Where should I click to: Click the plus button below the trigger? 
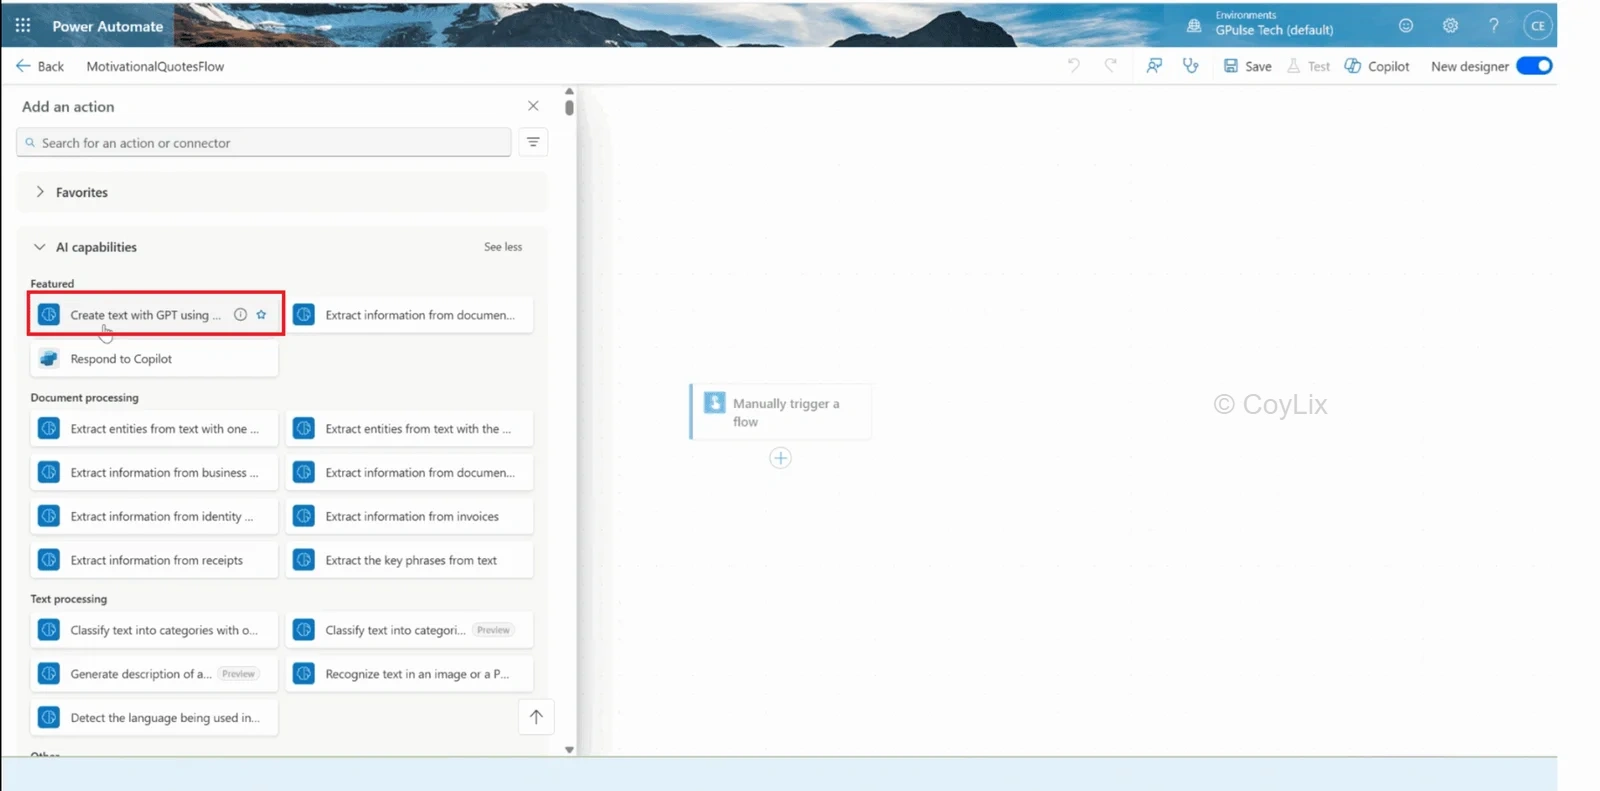point(780,458)
